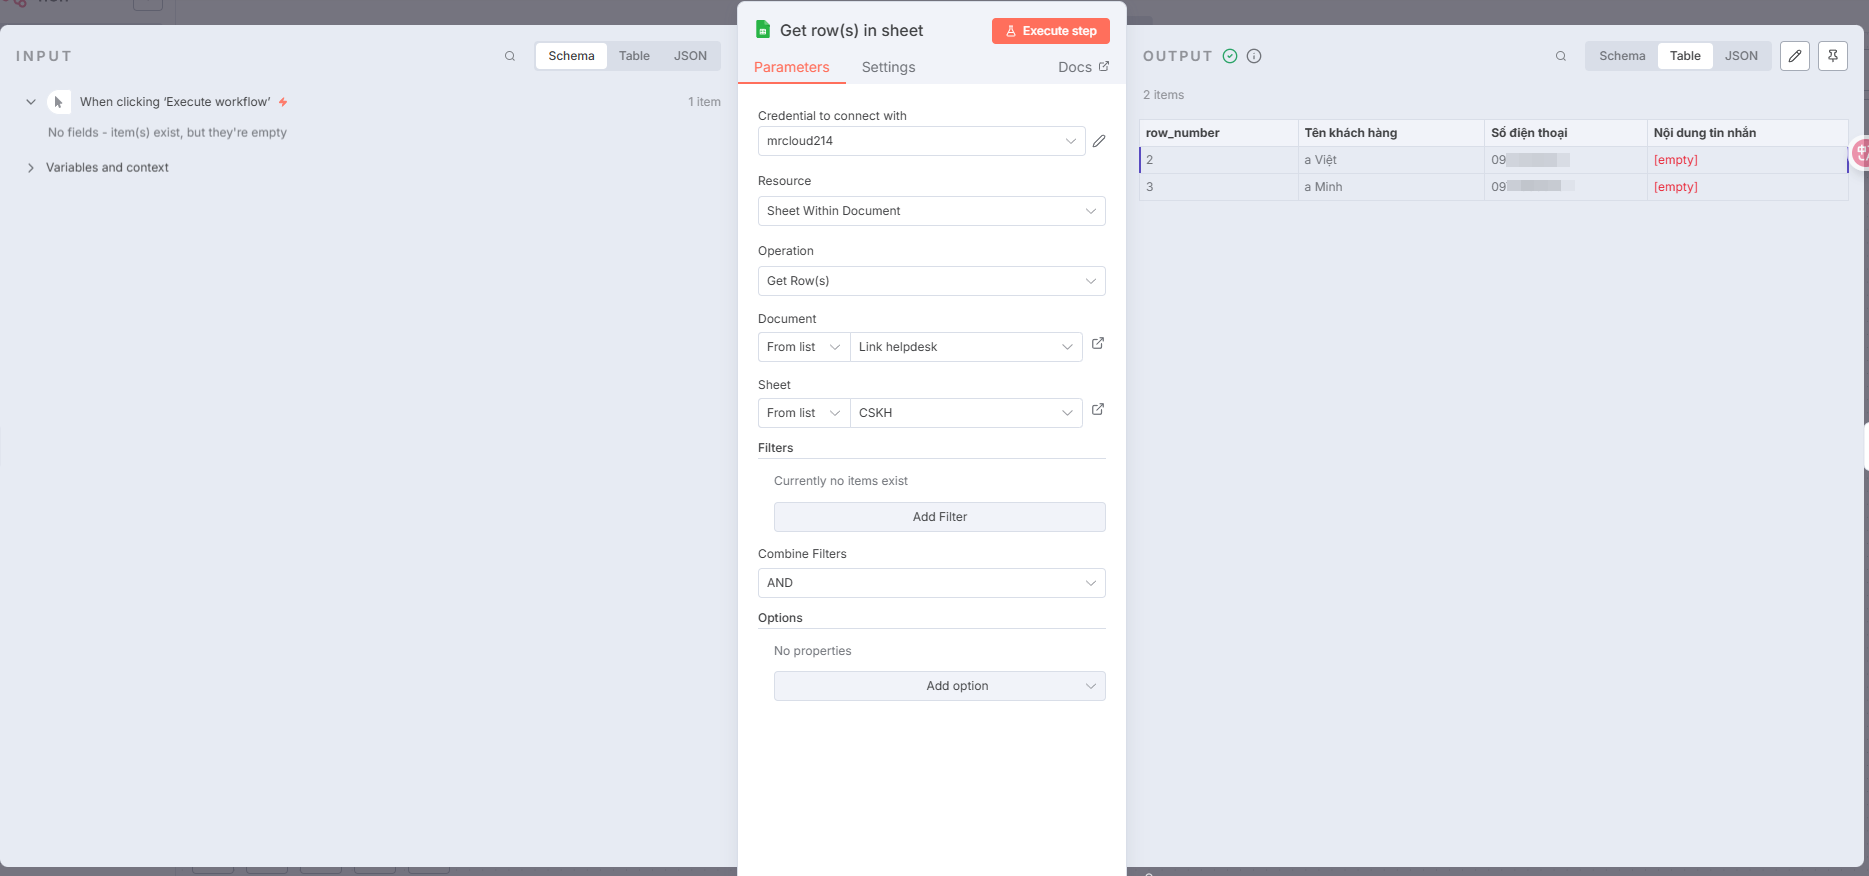Select the Table view in Input panel
The height and width of the screenshot is (876, 1869).
coord(634,56)
